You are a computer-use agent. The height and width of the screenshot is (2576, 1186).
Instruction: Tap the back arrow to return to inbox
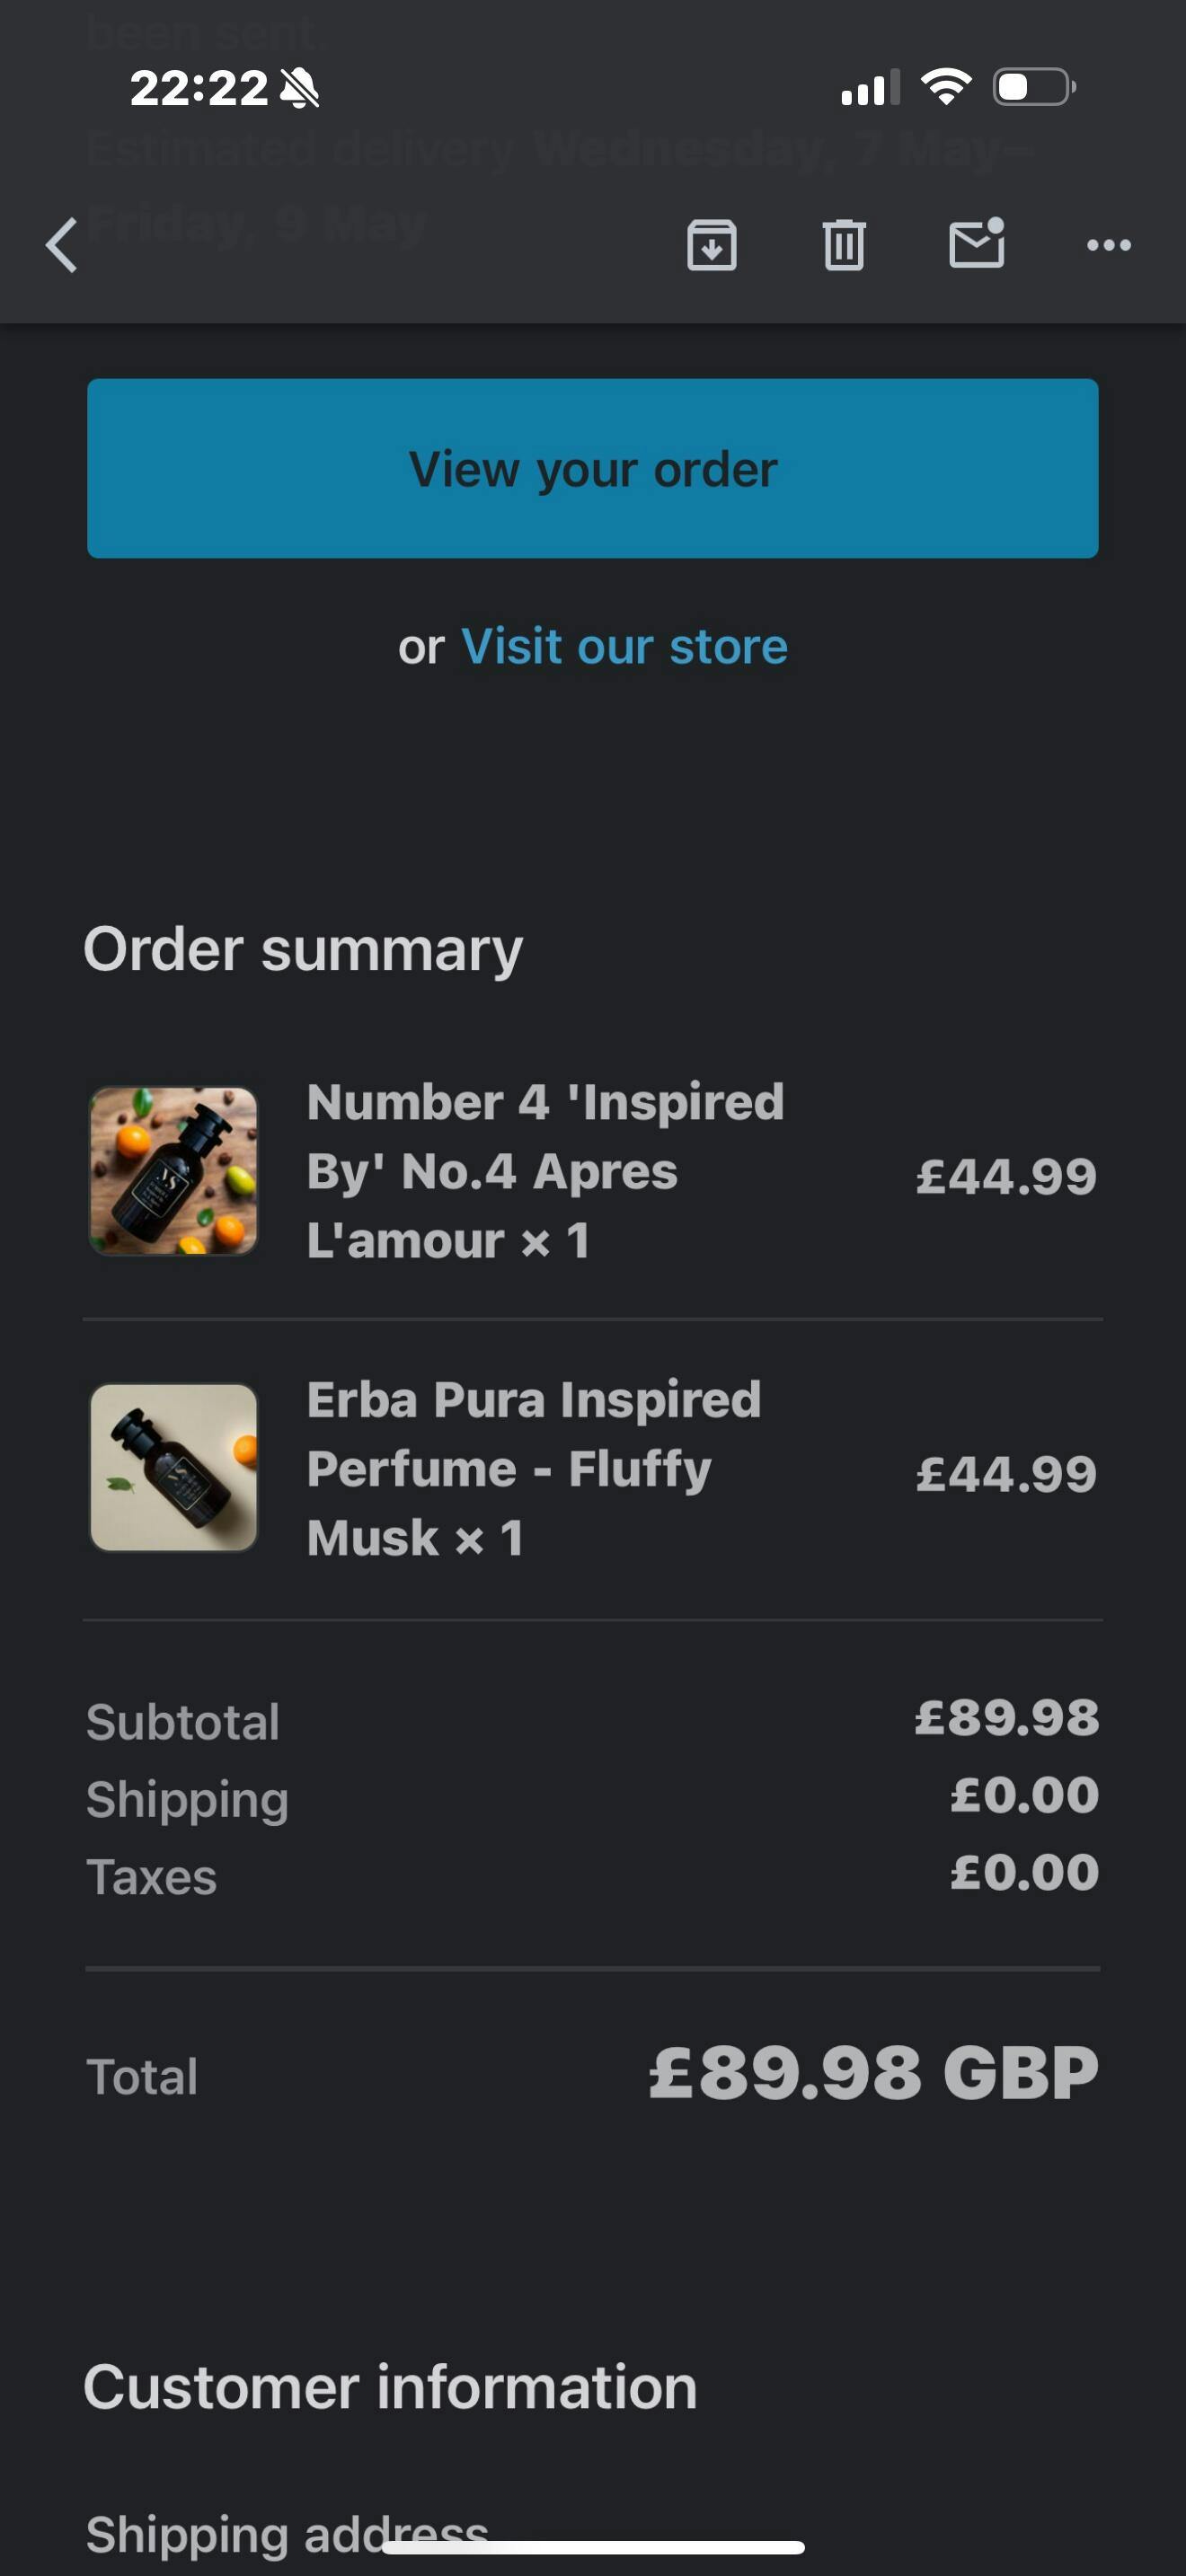click(62, 245)
